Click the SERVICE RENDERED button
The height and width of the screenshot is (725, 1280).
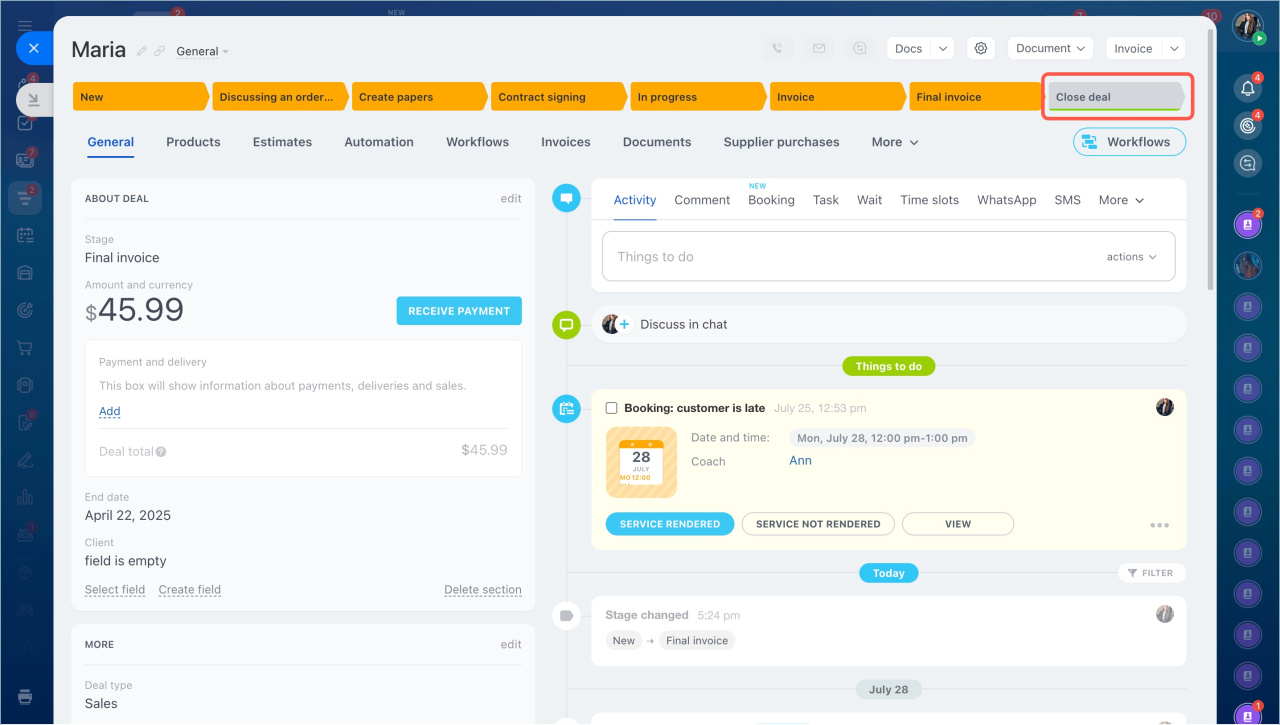click(x=669, y=524)
